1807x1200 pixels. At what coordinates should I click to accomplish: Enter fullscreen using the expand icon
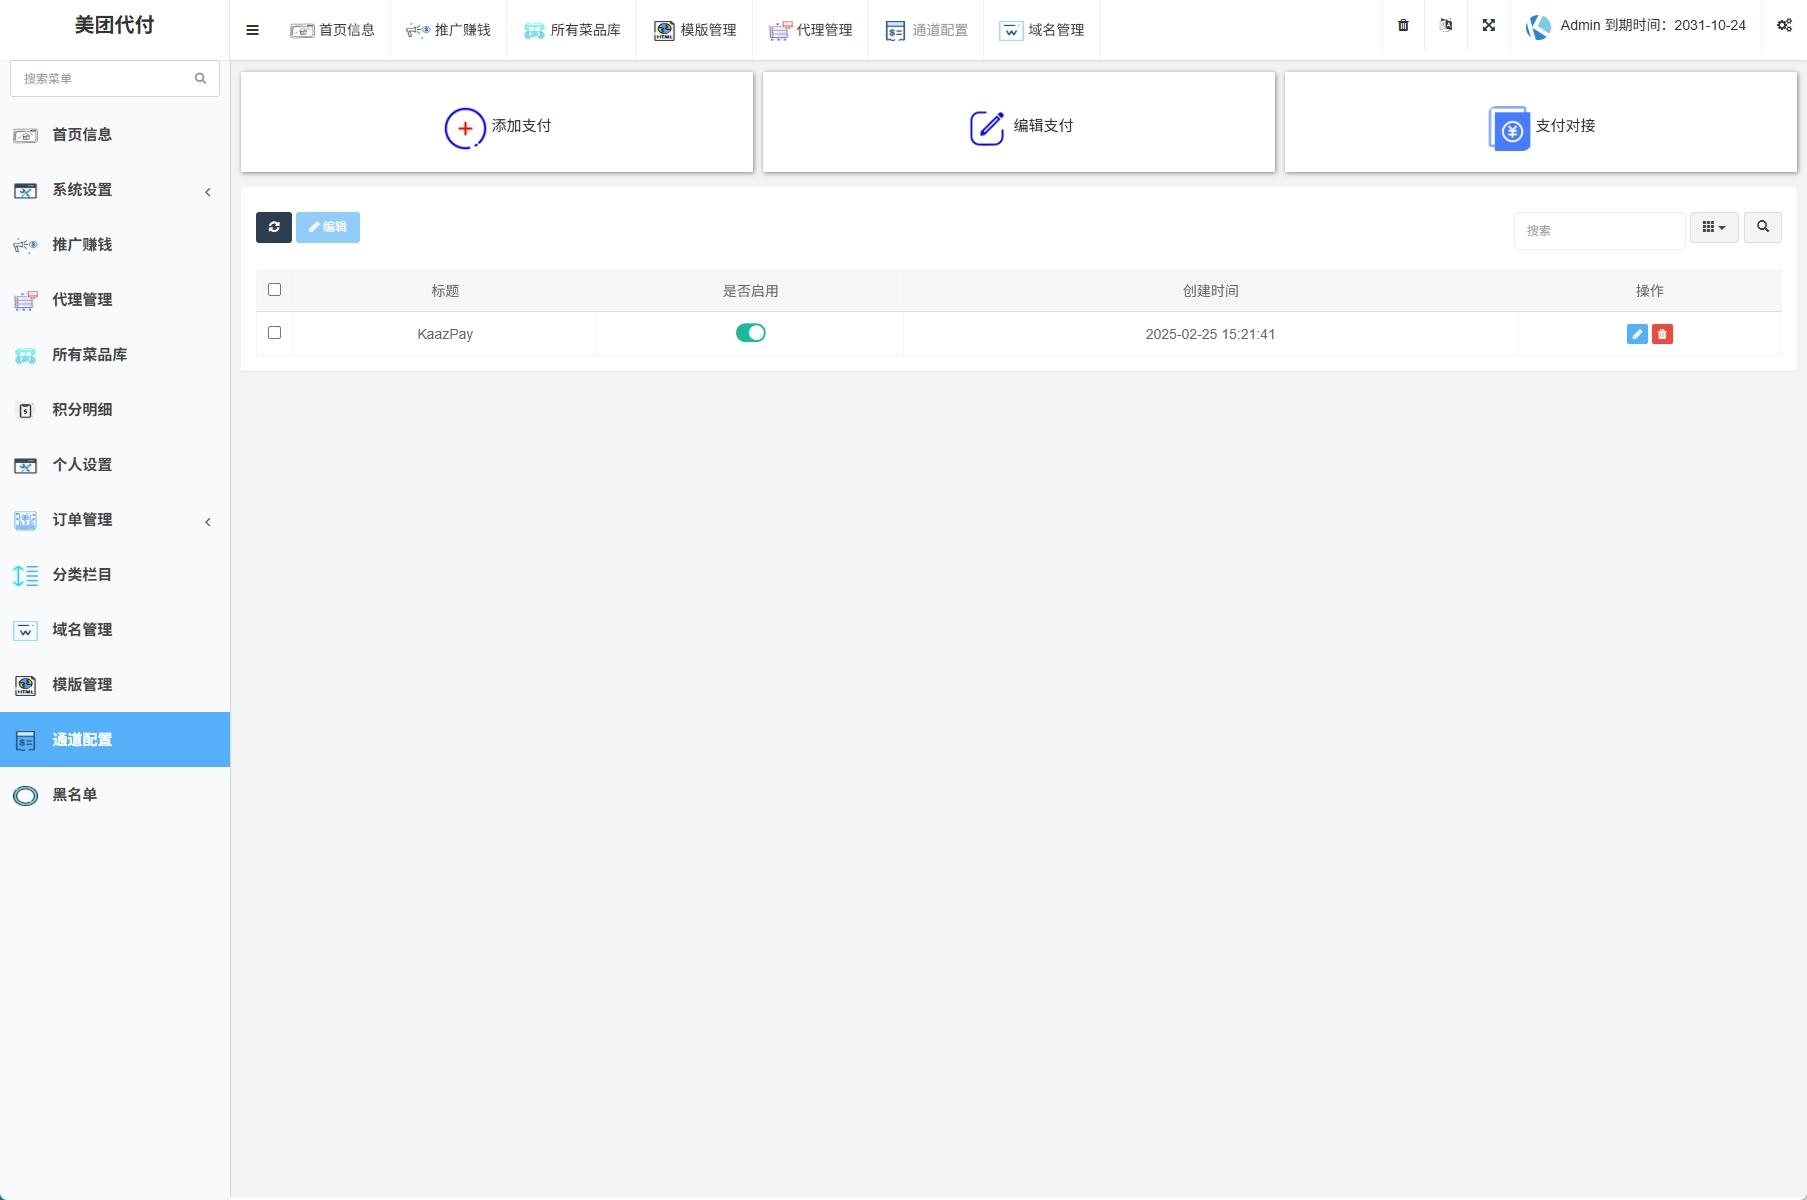coord(1488,26)
